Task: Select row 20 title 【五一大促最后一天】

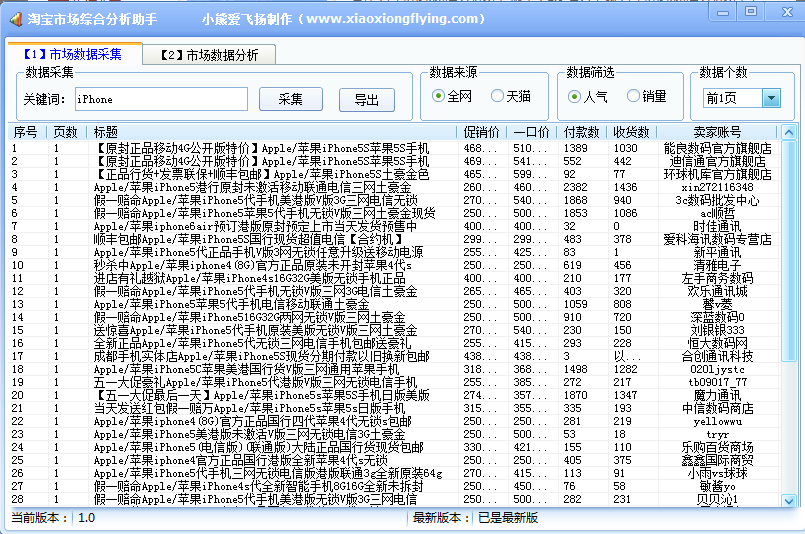Action: pyautogui.click(x=261, y=395)
